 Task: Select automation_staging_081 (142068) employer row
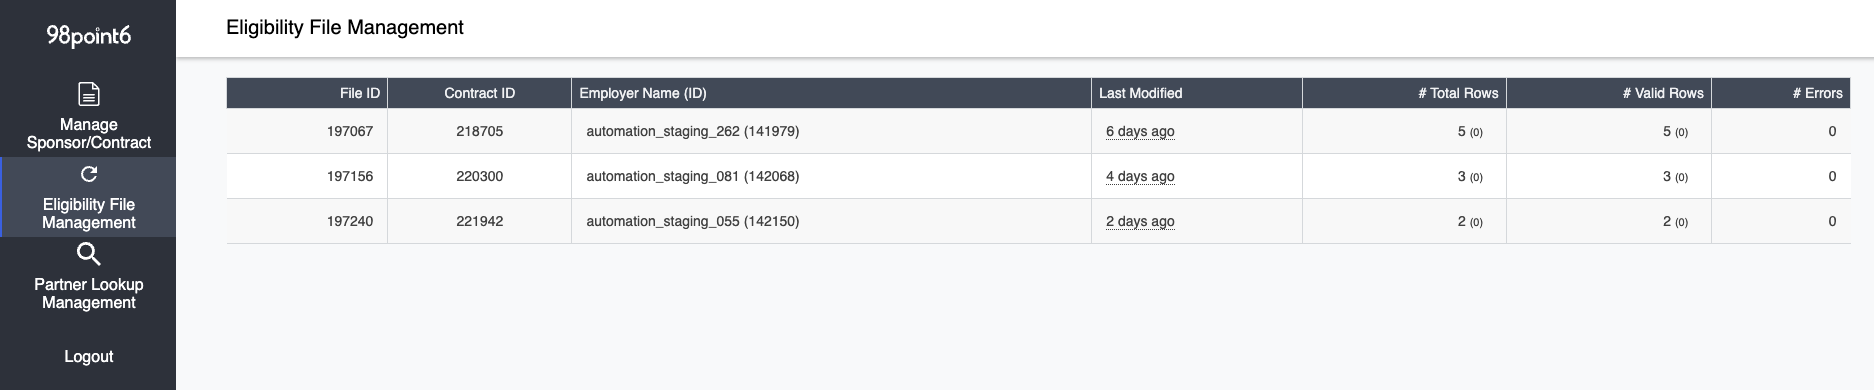tap(1038, 176)
